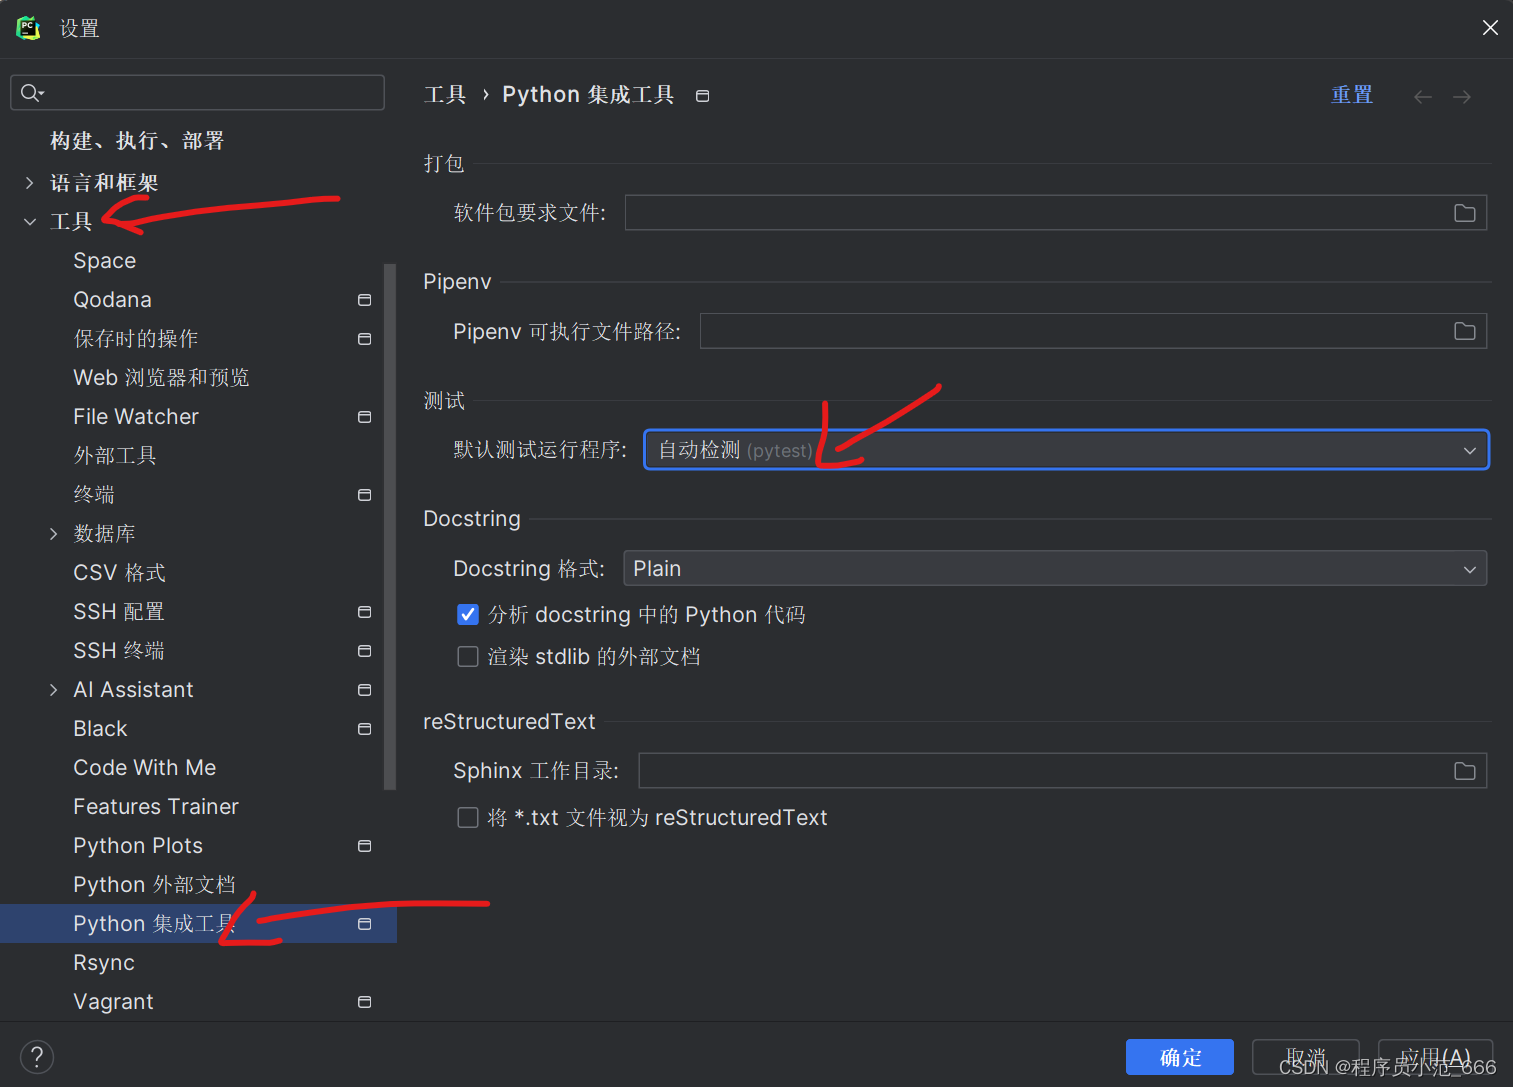Select Qodana settings page
1513x1087 pixels.
(x=112, y=300)
